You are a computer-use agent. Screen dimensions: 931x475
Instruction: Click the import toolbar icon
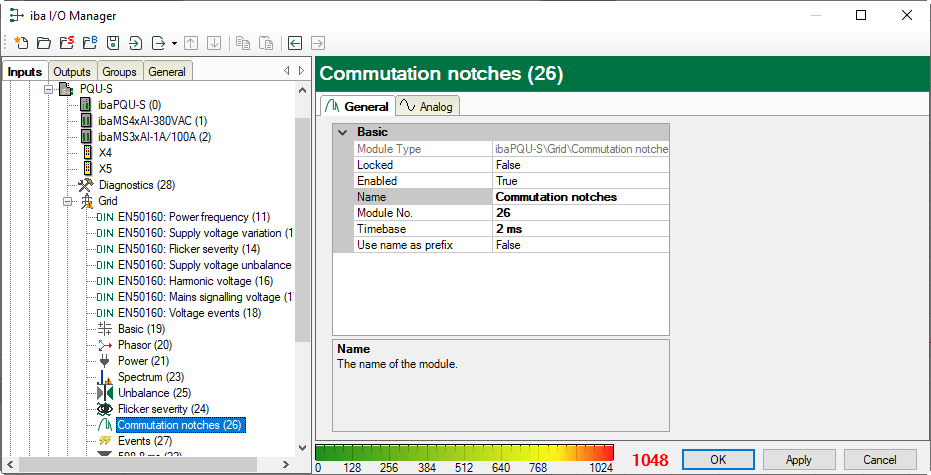pyautogui.click(x=135, y=43)
